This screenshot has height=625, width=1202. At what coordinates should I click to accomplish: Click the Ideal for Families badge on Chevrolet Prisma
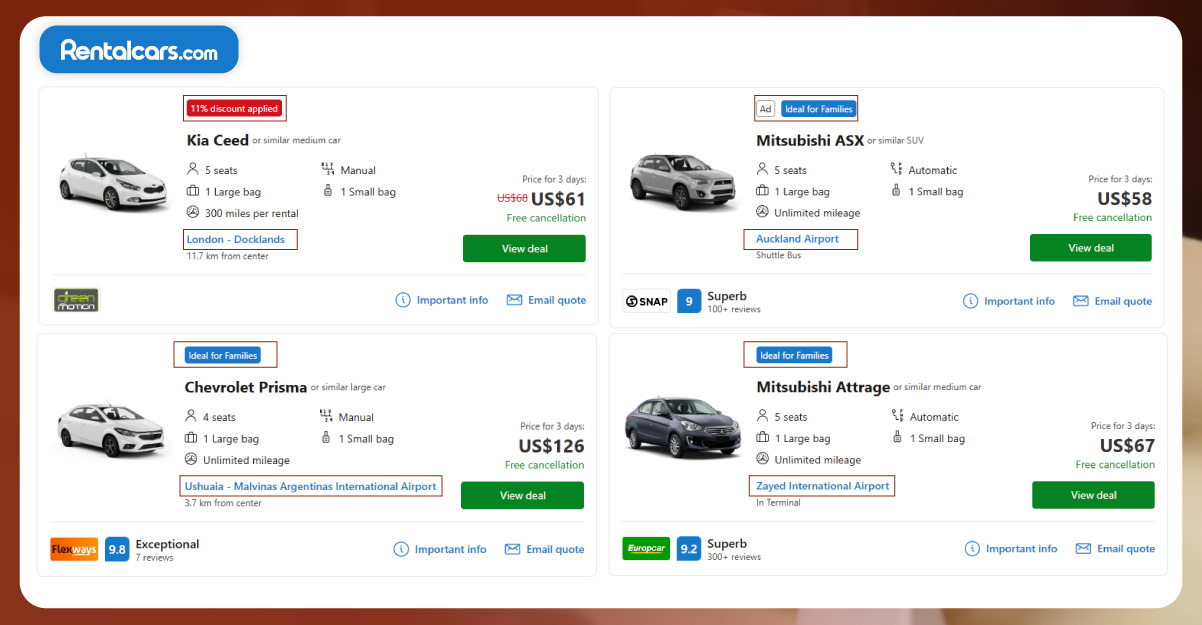225,354
